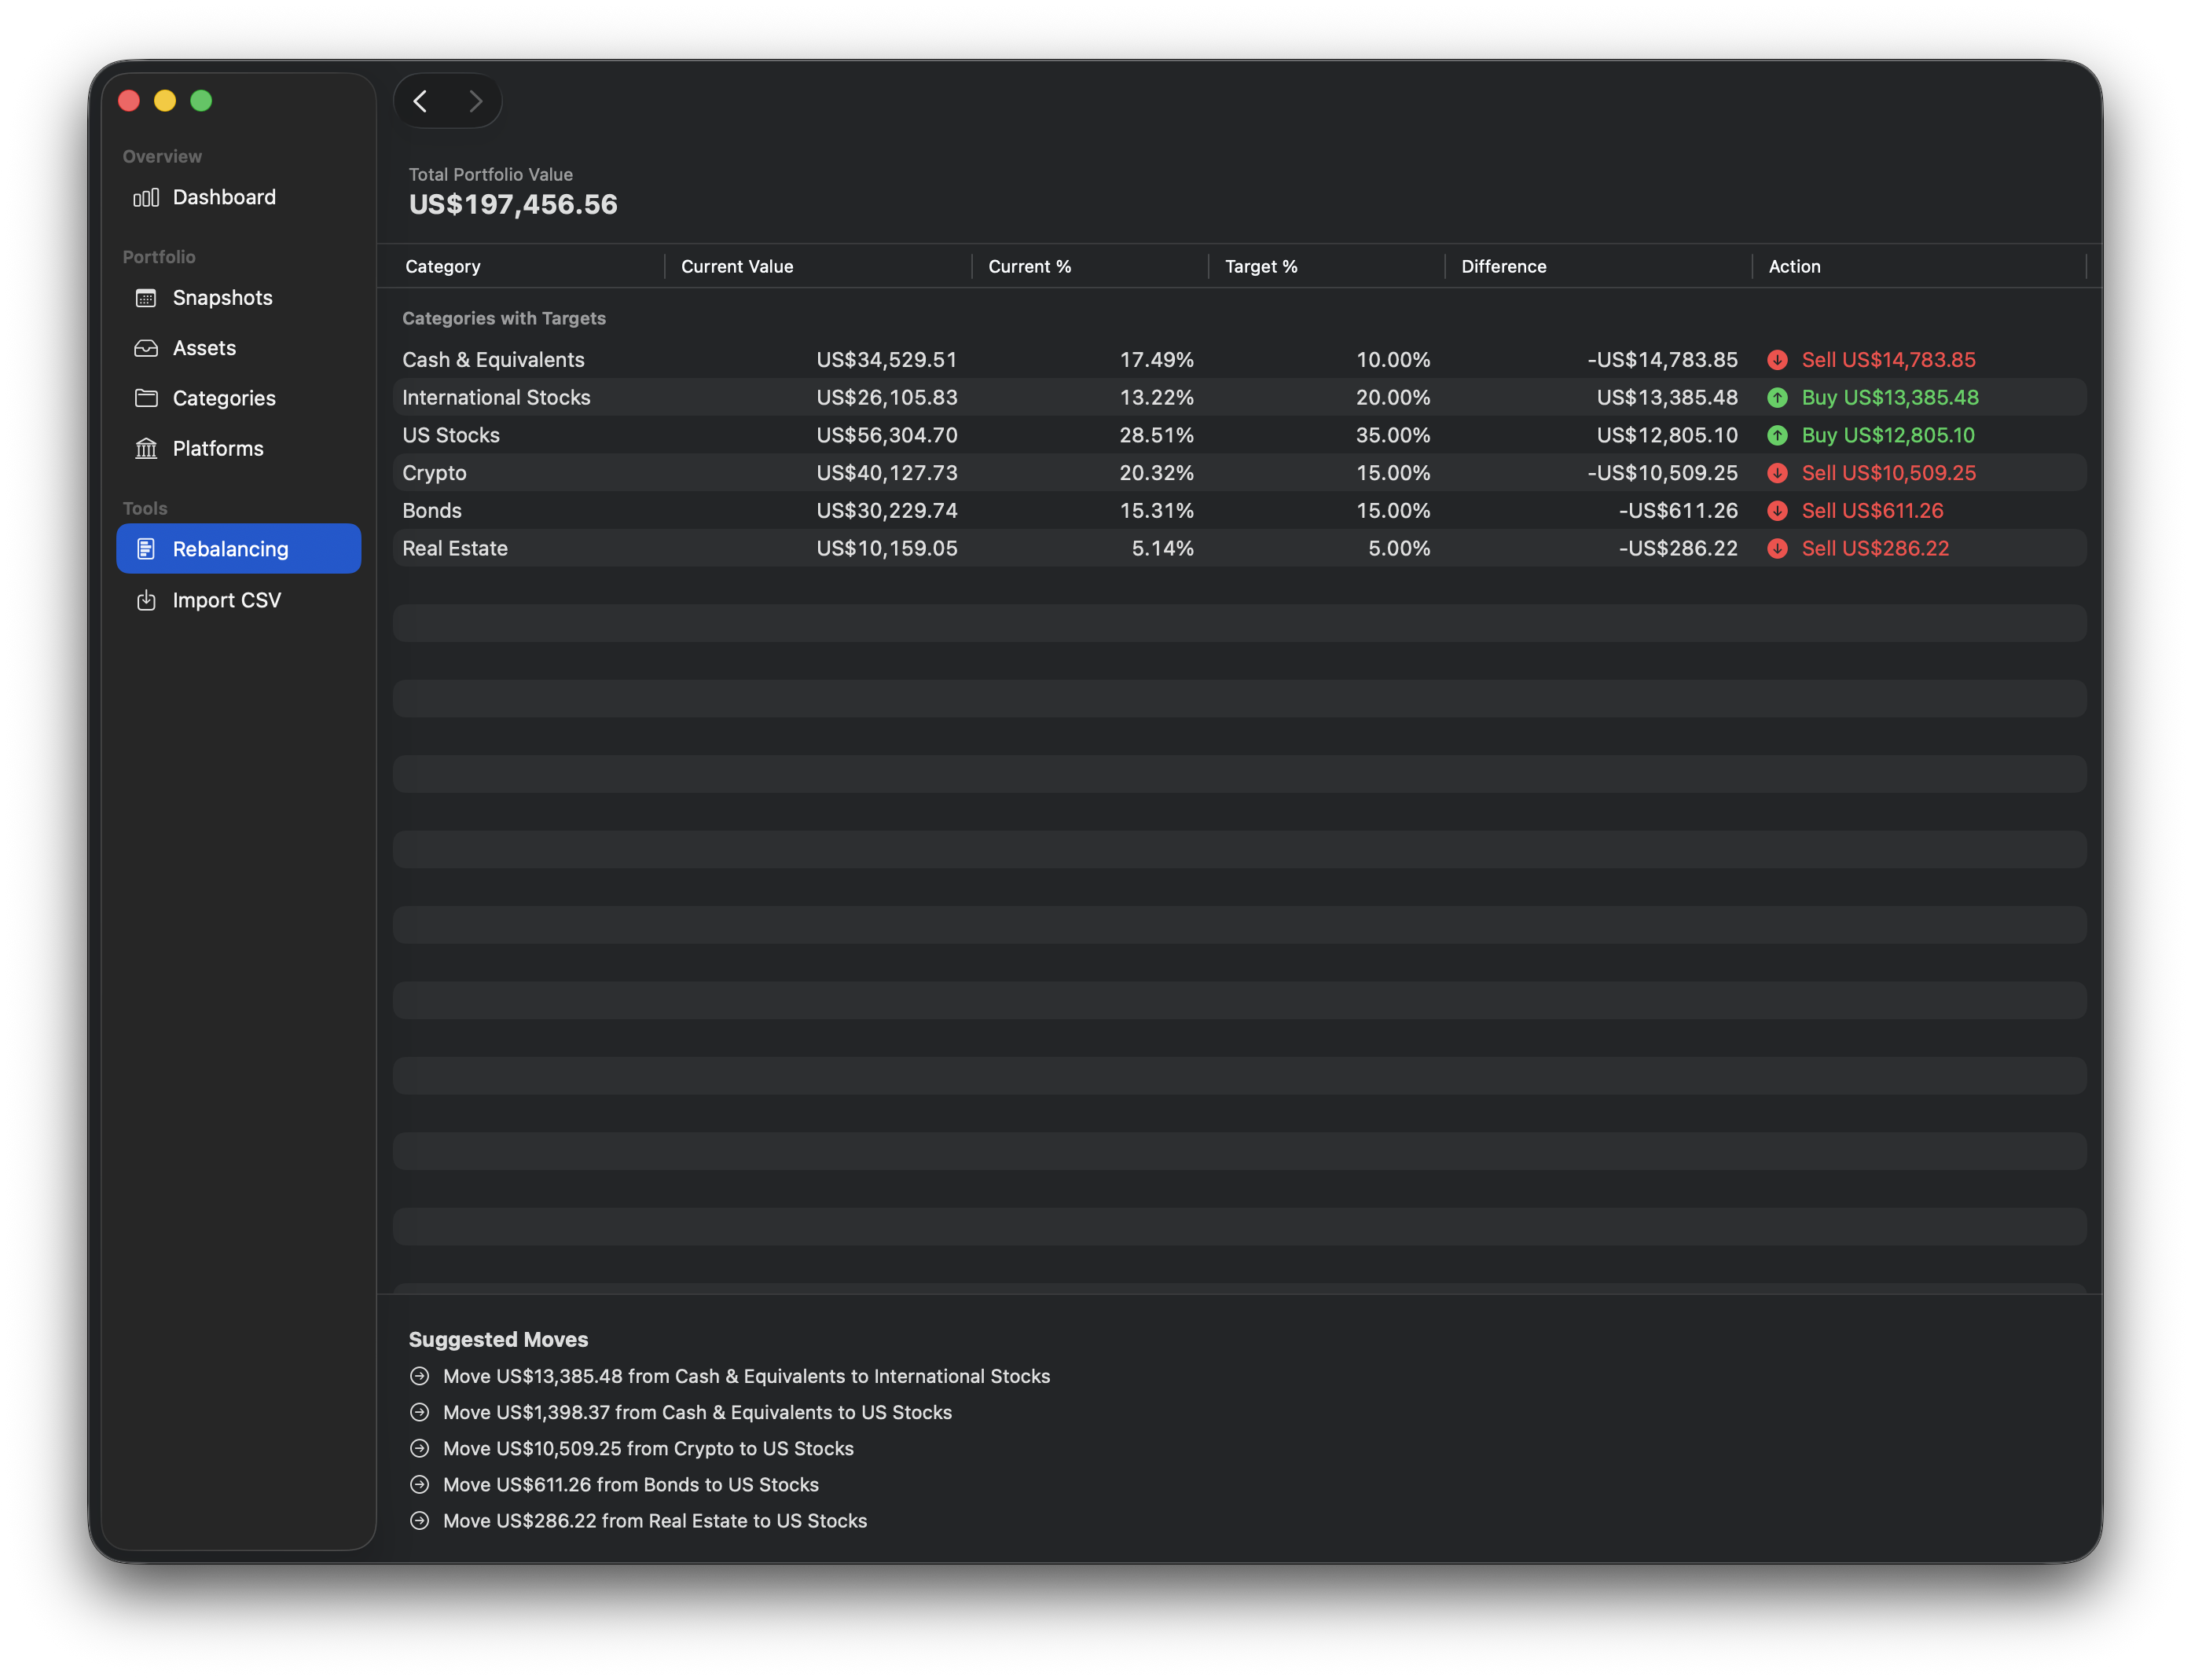Click red sell arrow icon for Crypto
Viewport: 2191px width, 1680px height.
point(1777,473)
